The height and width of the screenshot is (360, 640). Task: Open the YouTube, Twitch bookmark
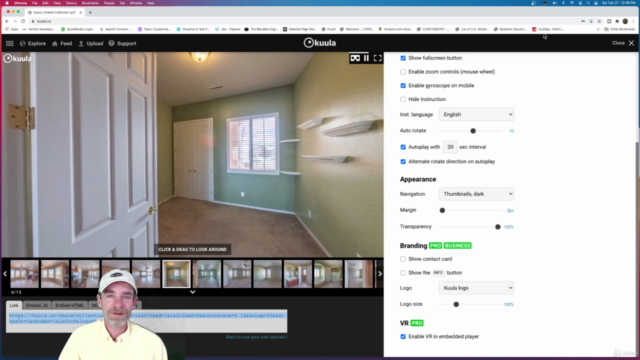548,29
